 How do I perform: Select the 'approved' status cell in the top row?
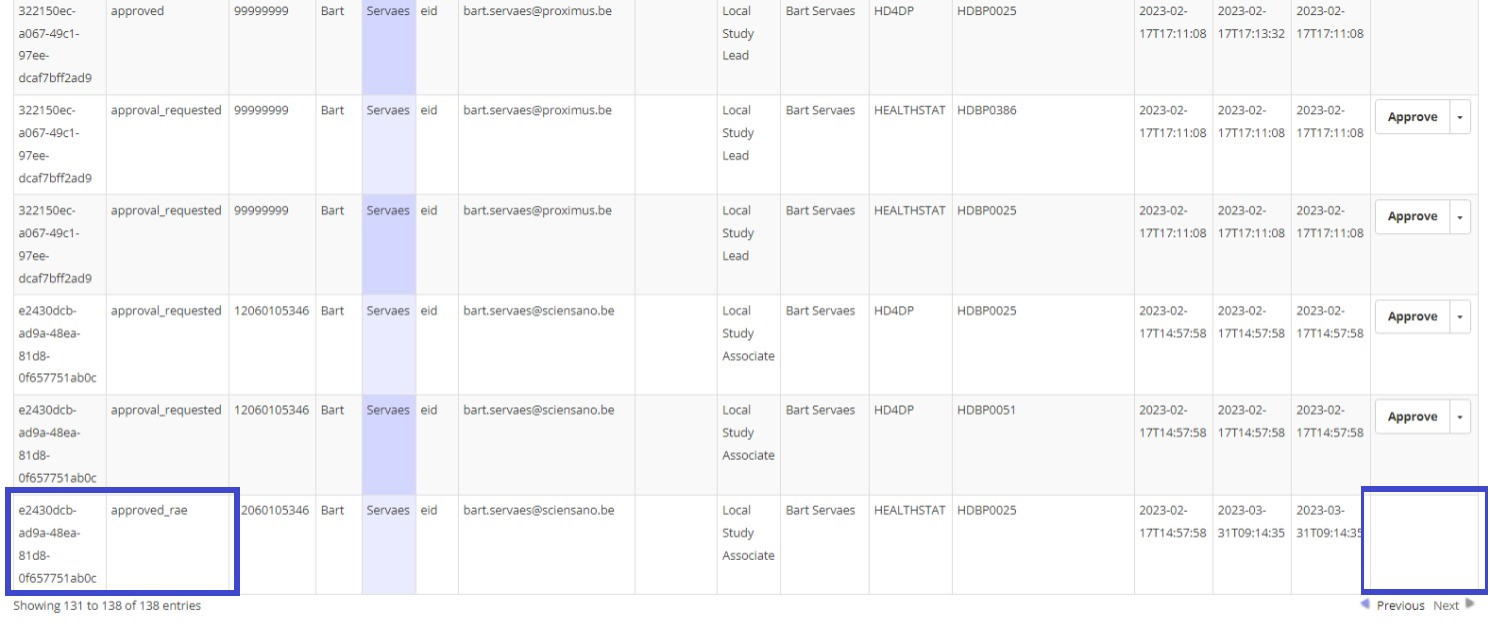[x=137, y=11]
